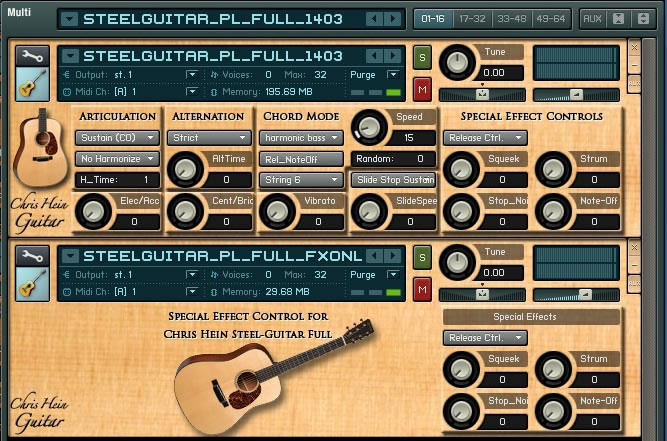This screenshot has height=441, width=667.
Task: Toggle the Slide Stop Sustain button
Action: pos(393,180)
